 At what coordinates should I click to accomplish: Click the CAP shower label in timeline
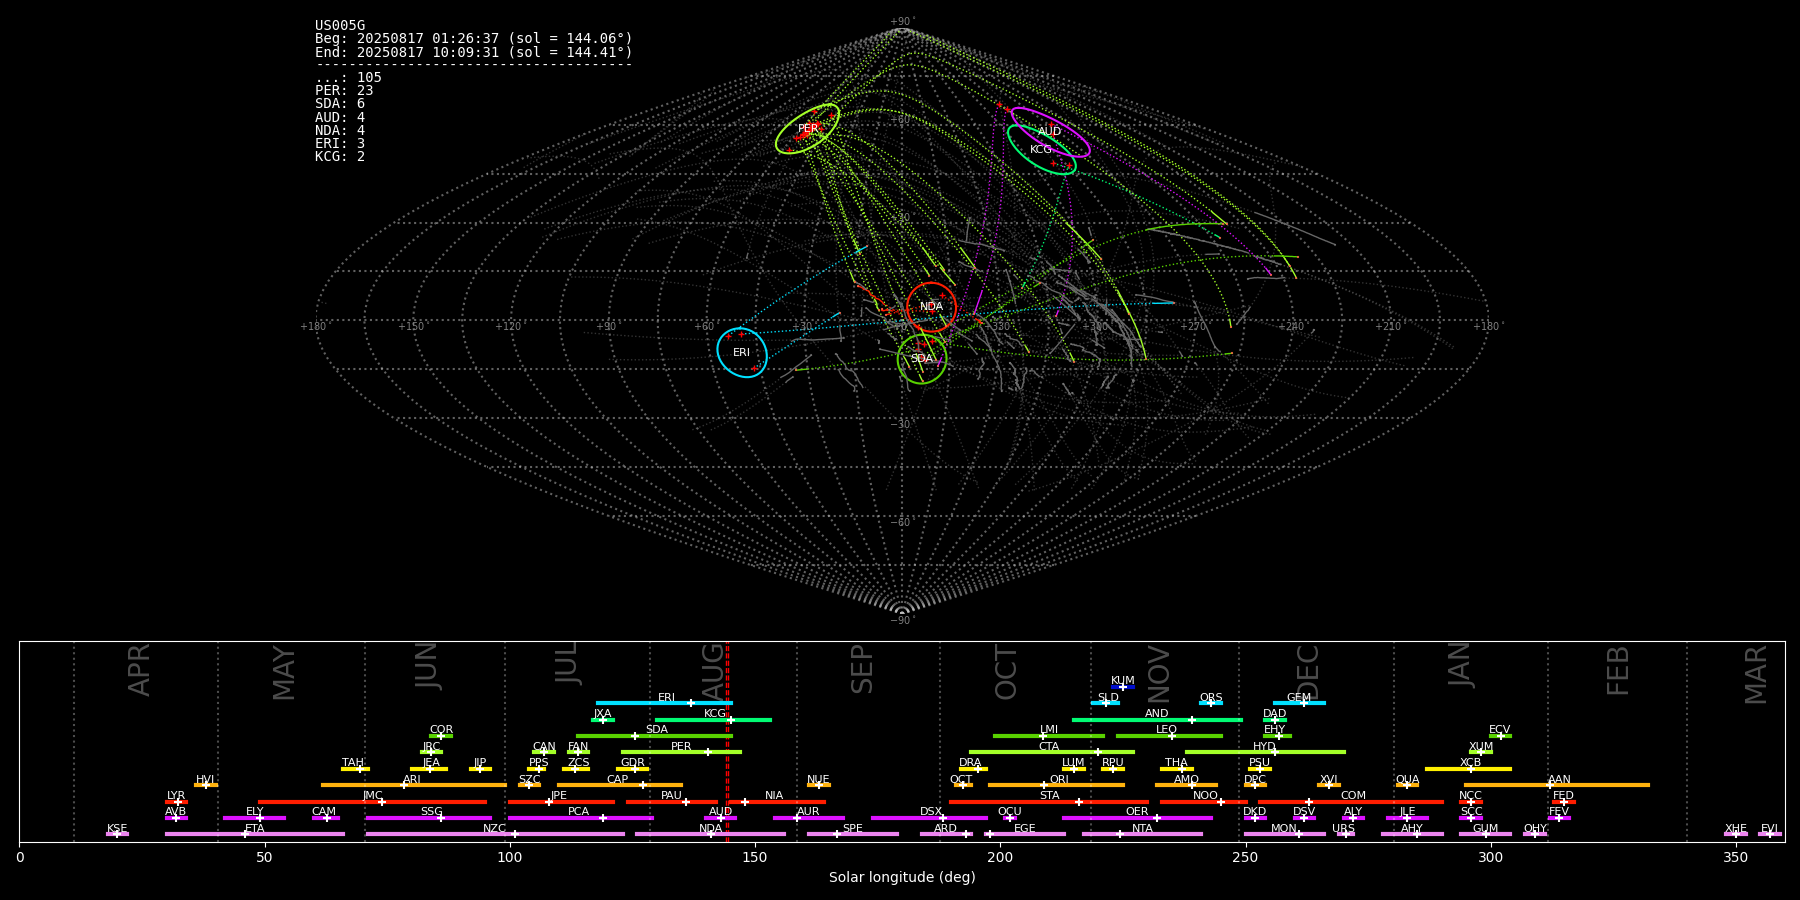point(618,780)
